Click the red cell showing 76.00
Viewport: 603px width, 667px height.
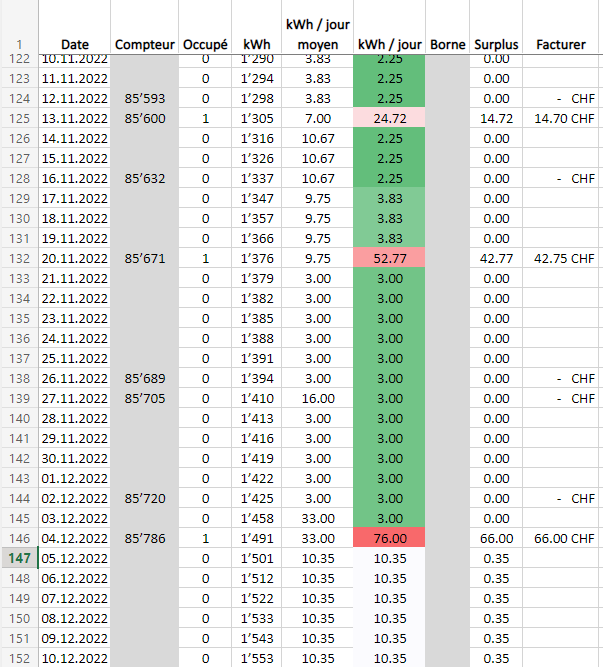[389, 538]
